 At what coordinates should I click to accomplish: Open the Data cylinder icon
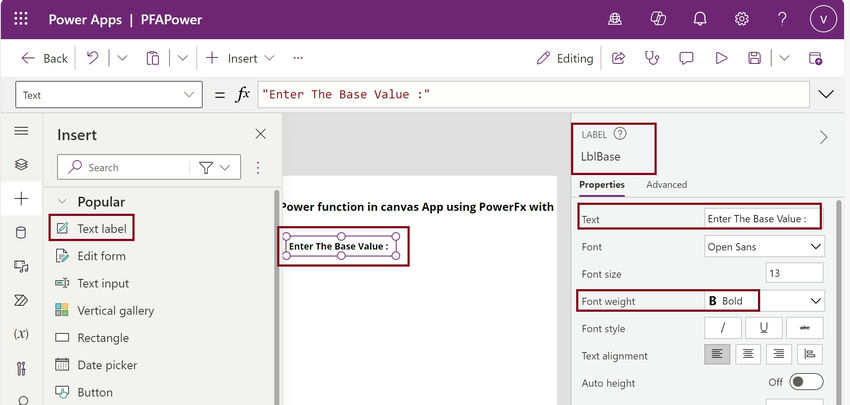pos(21,233)
